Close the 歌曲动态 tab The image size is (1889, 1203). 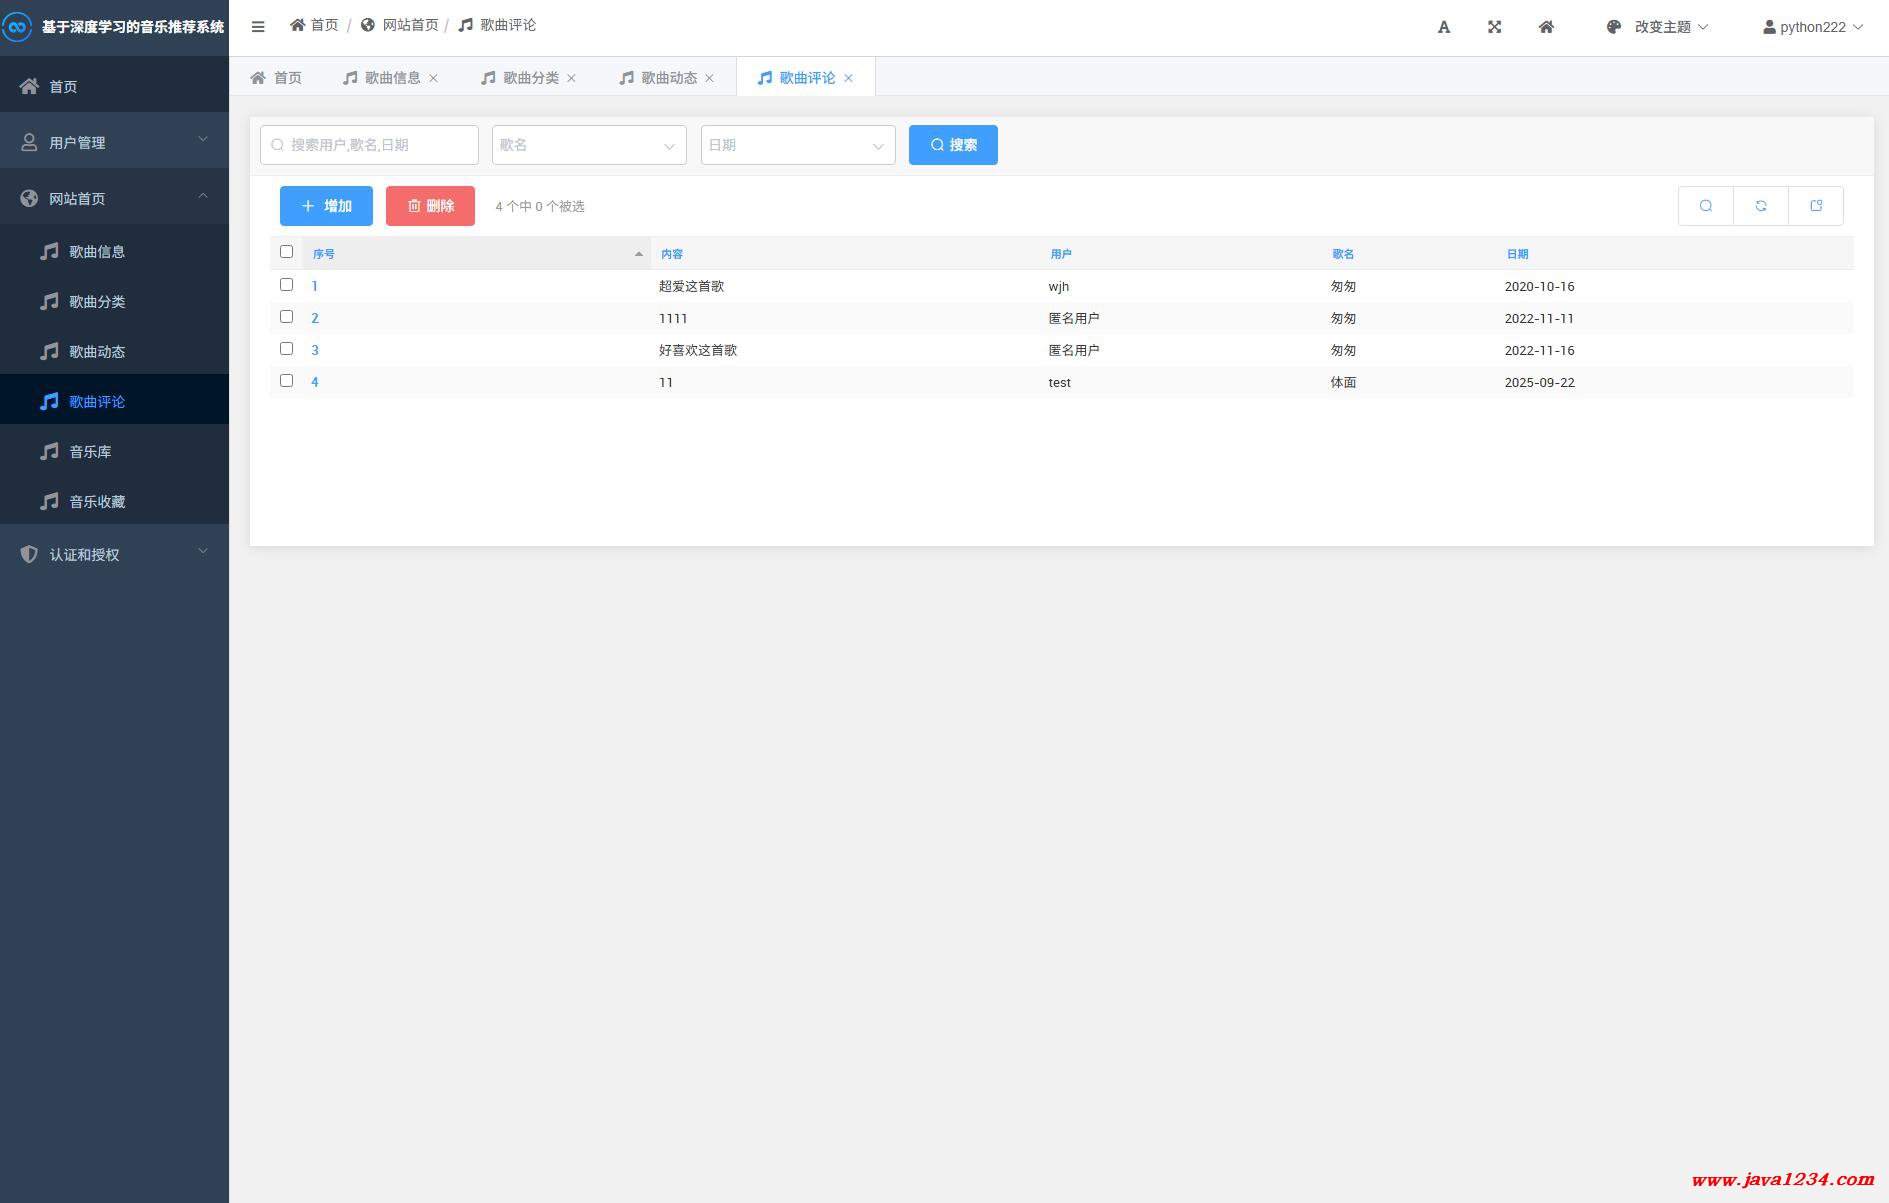[710, 78]
